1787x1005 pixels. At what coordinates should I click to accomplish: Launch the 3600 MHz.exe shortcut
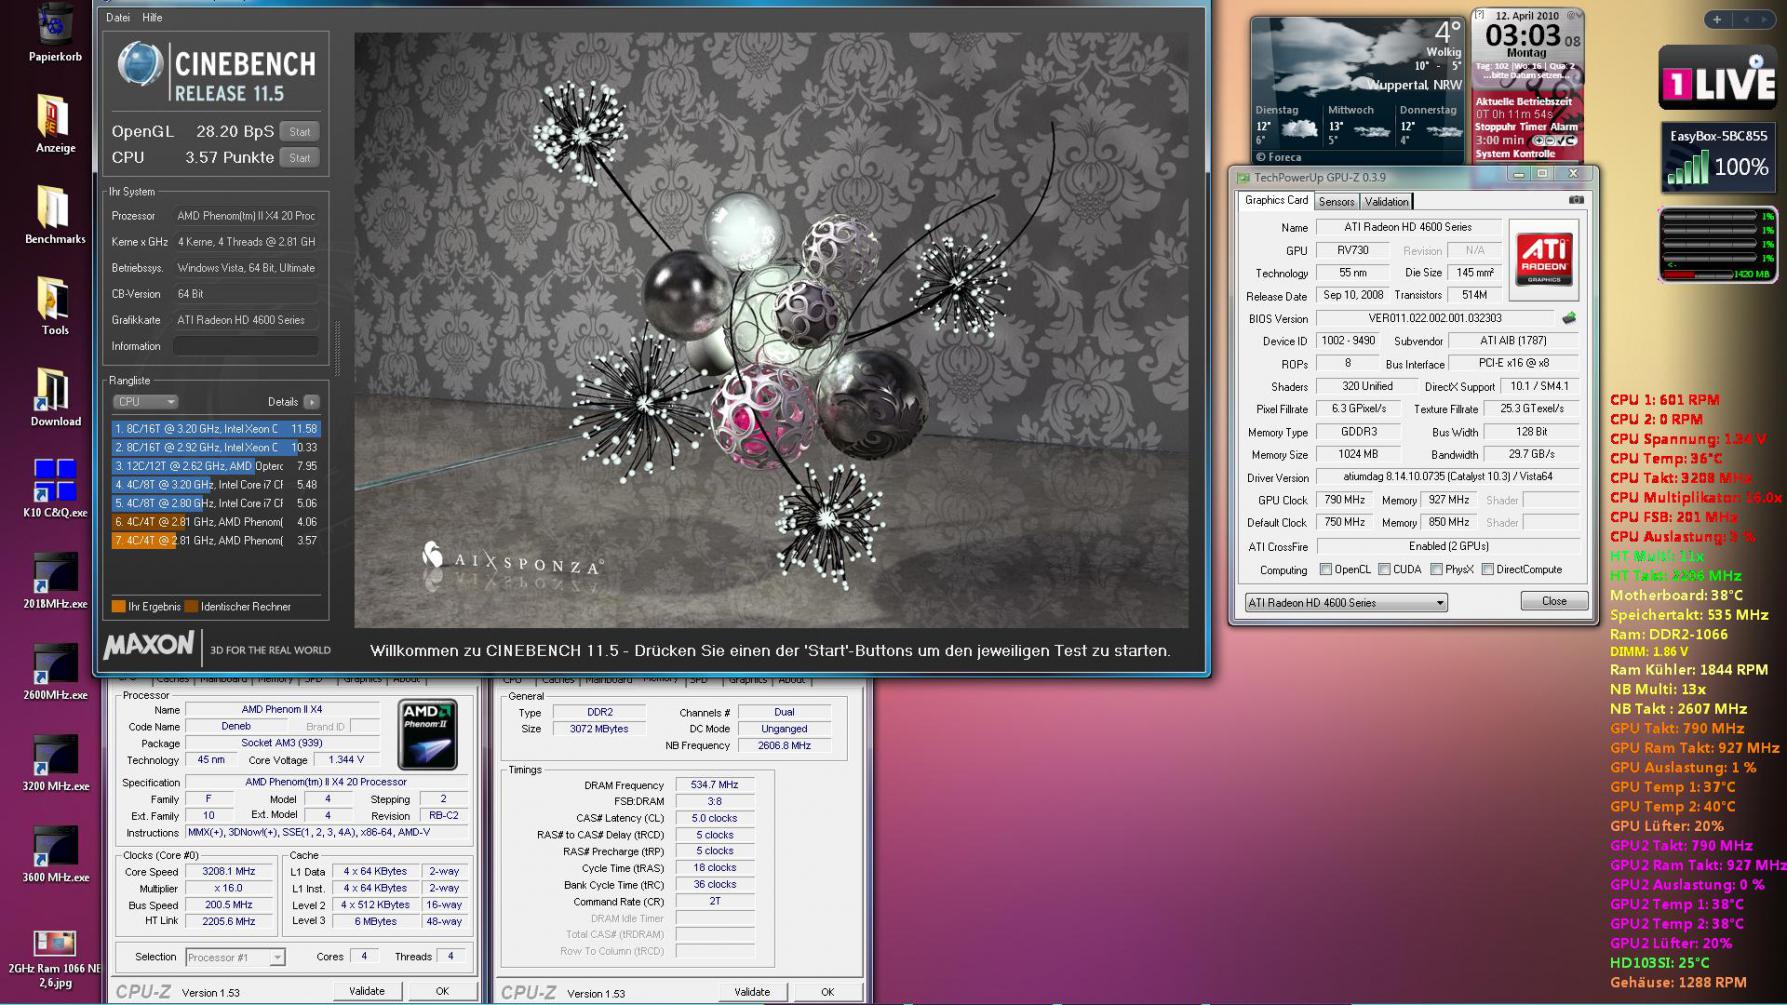click(x=54, y=845)
